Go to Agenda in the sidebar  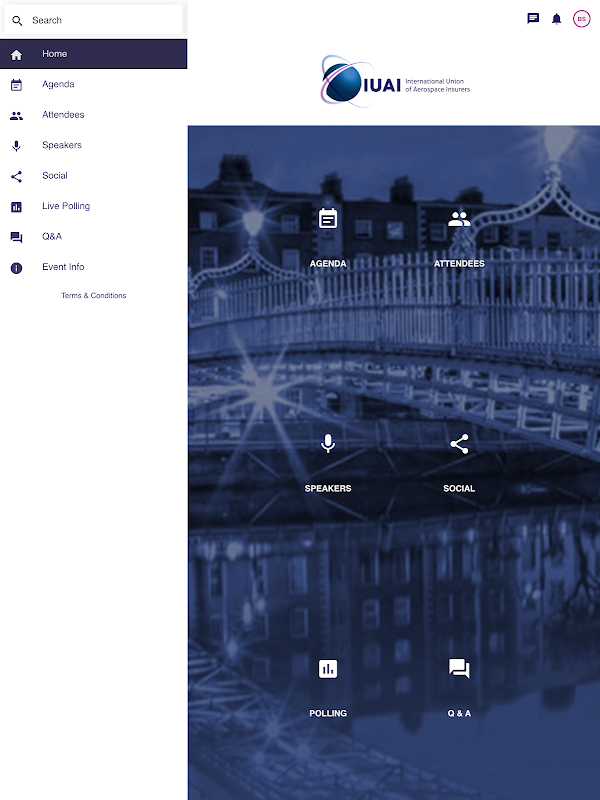(93, 84)
